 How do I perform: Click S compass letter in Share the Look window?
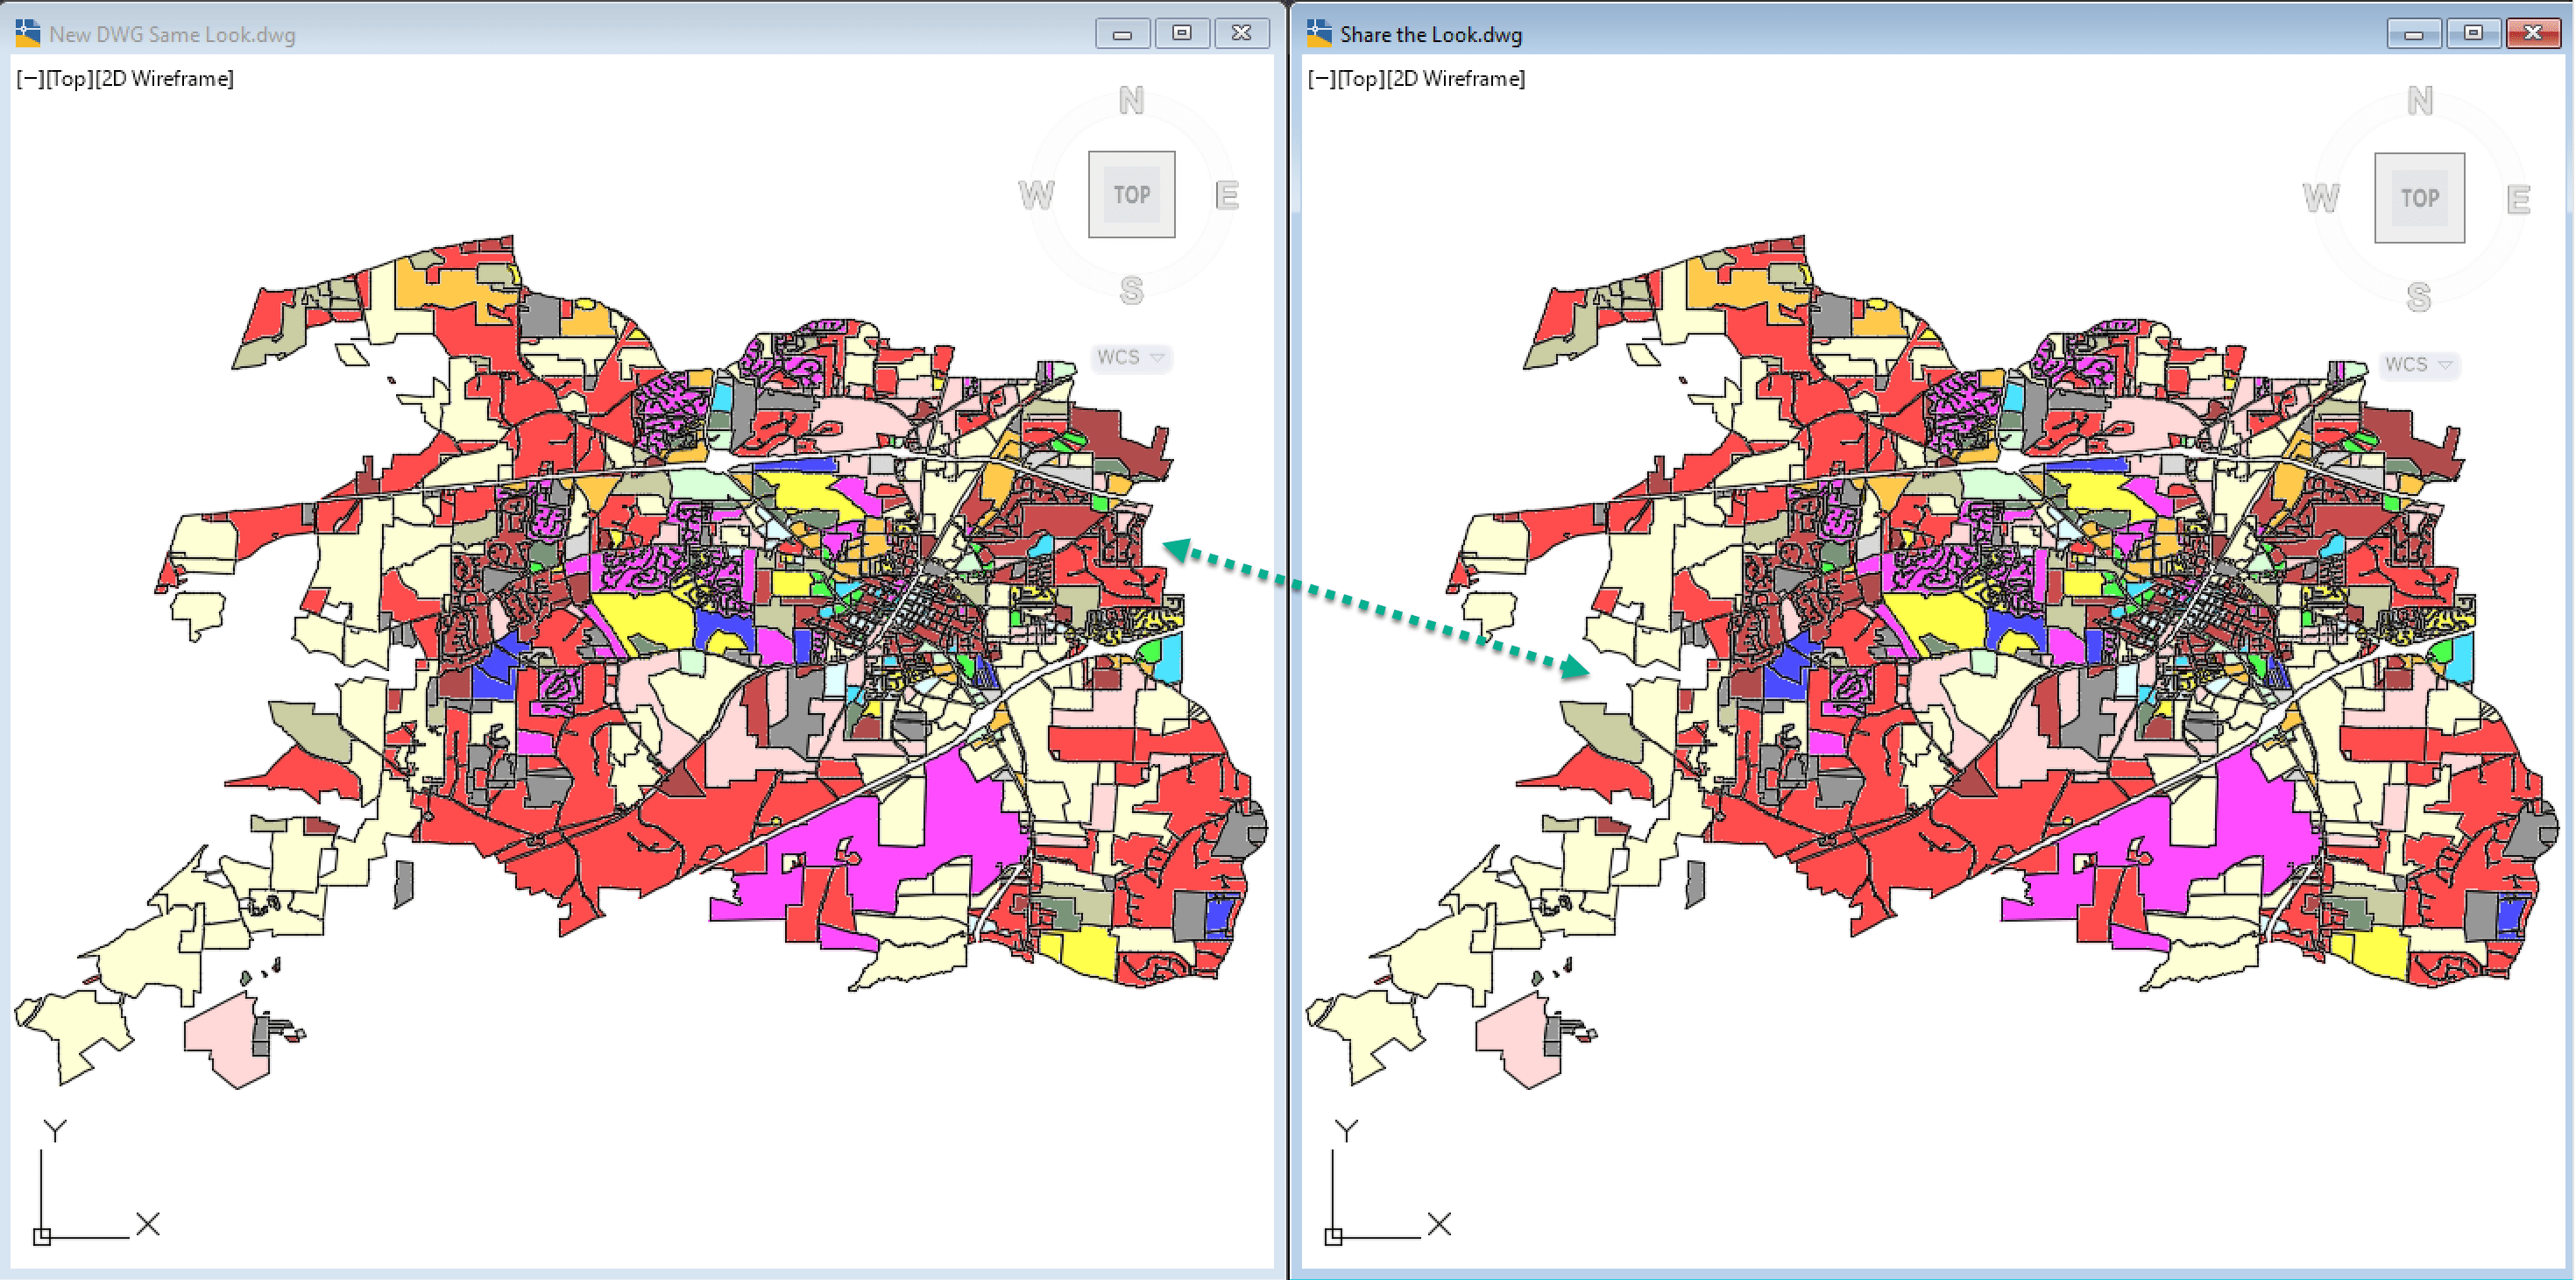[x=2419, y=297]
